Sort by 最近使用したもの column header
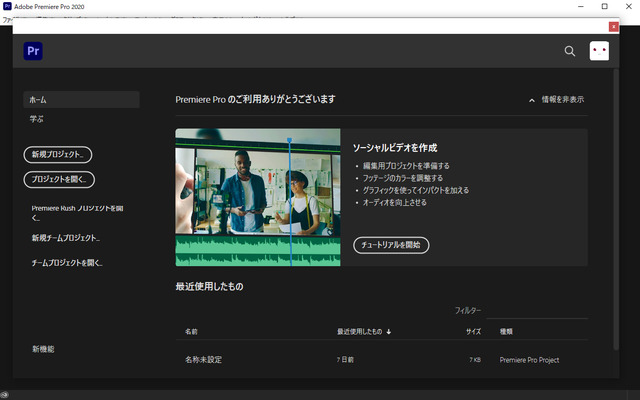This screenshot has width=640, height=400. pos(364,331)
